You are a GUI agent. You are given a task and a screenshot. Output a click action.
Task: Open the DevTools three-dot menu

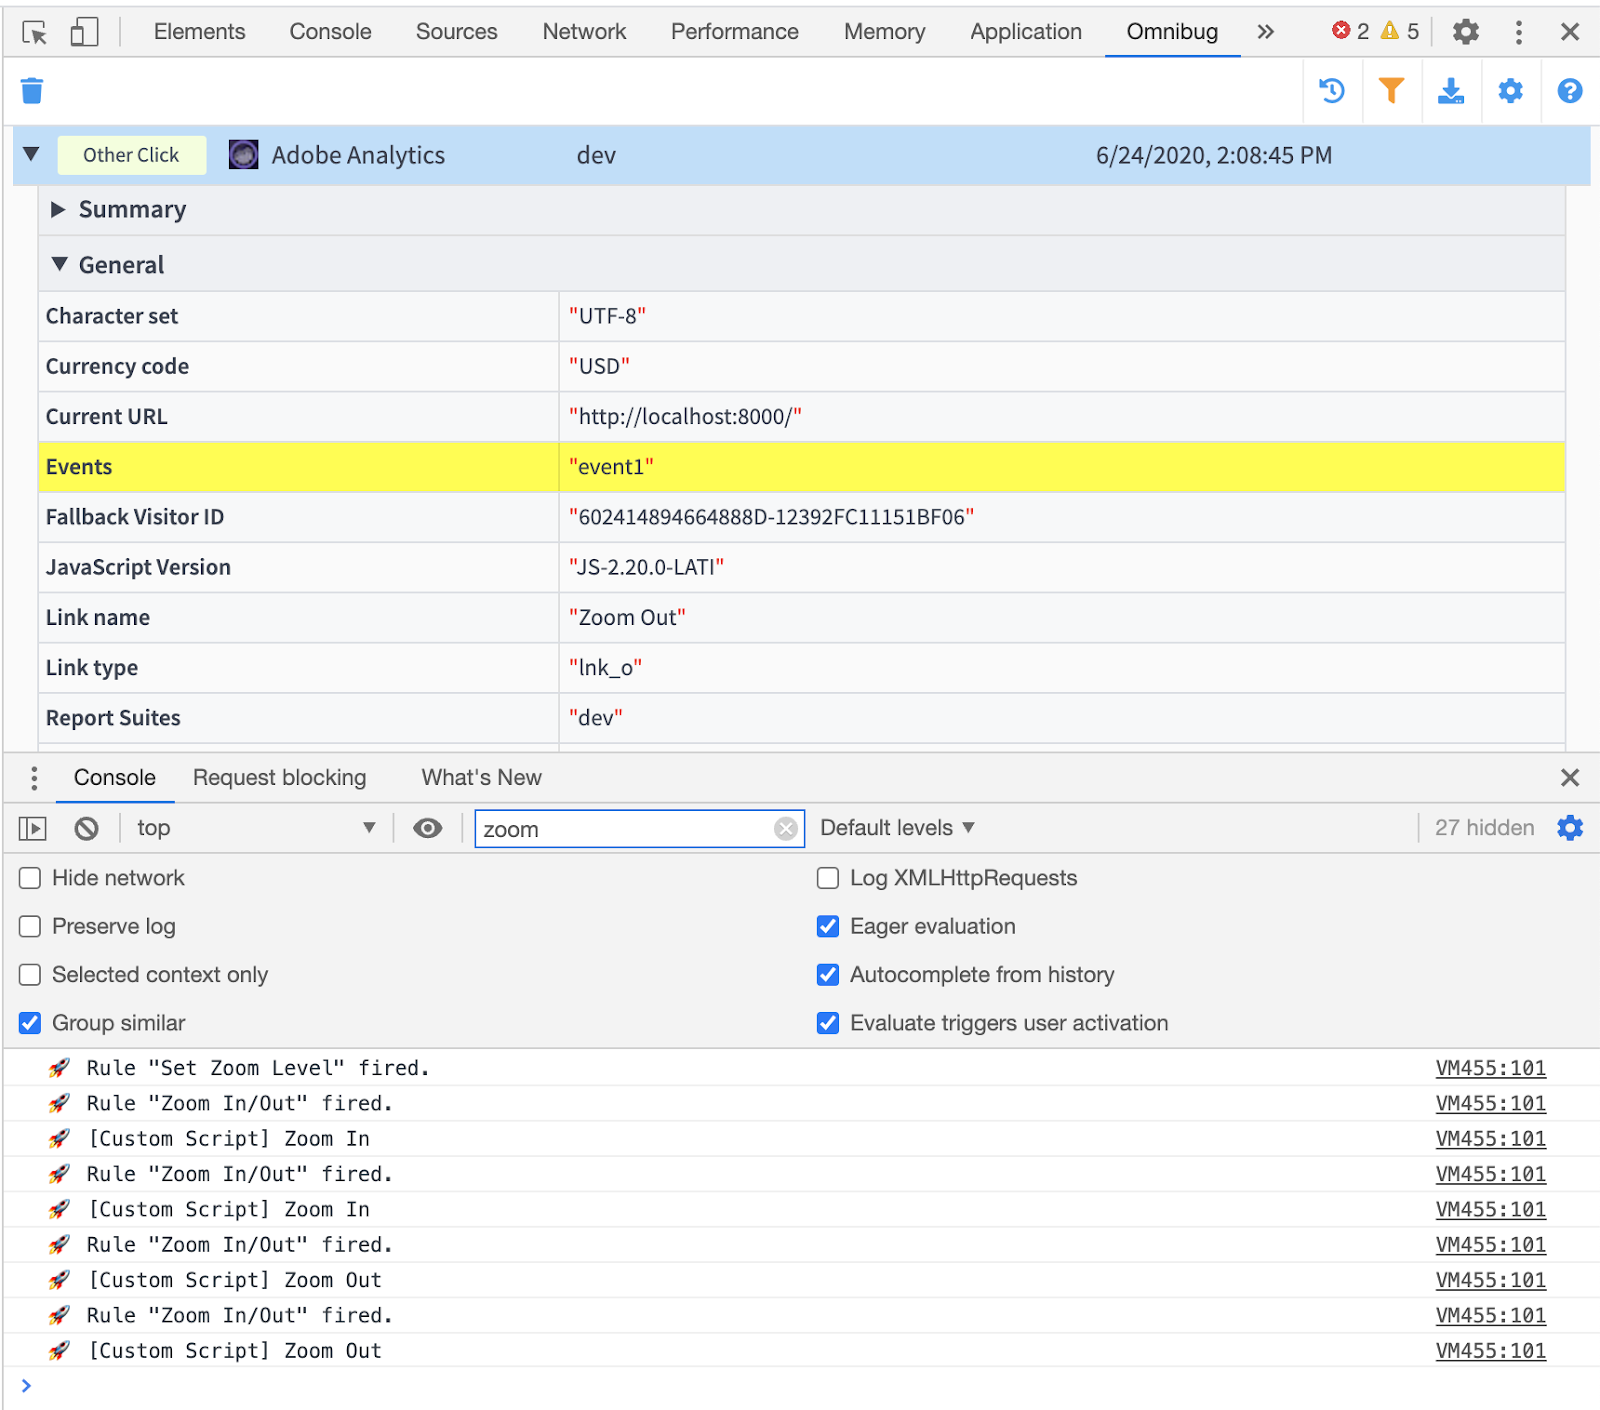point(1519,32)
